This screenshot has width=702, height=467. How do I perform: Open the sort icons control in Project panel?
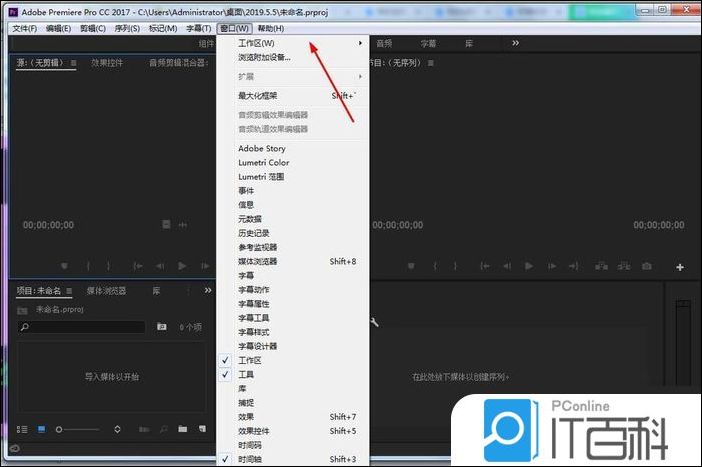click(117, 429)
